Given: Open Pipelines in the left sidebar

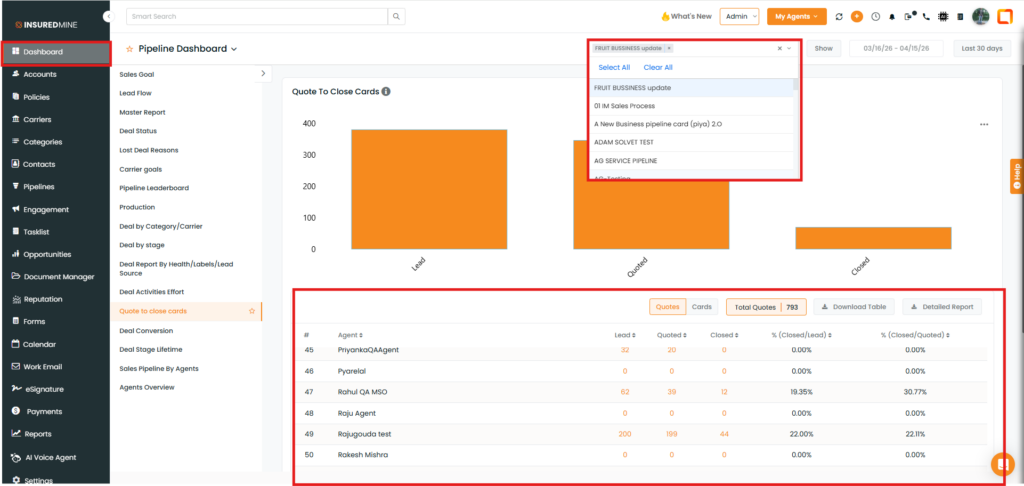Looking at the screenshot, I should (39, 187).
